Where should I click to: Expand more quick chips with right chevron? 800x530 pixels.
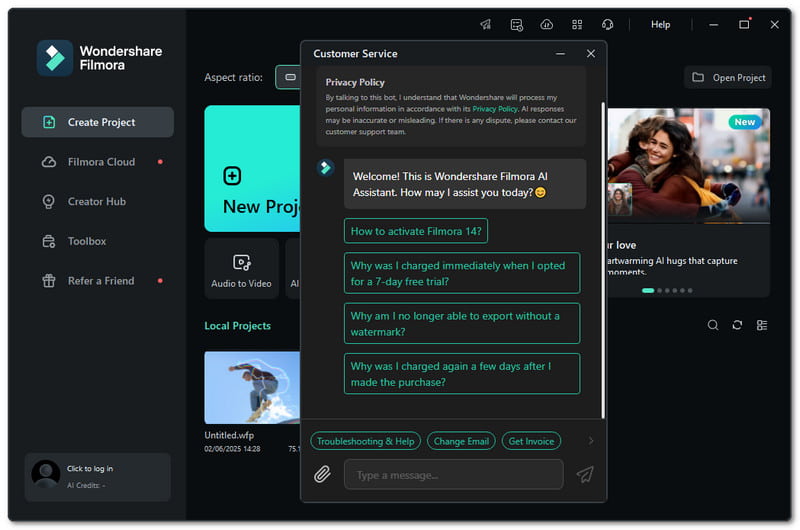591,441
